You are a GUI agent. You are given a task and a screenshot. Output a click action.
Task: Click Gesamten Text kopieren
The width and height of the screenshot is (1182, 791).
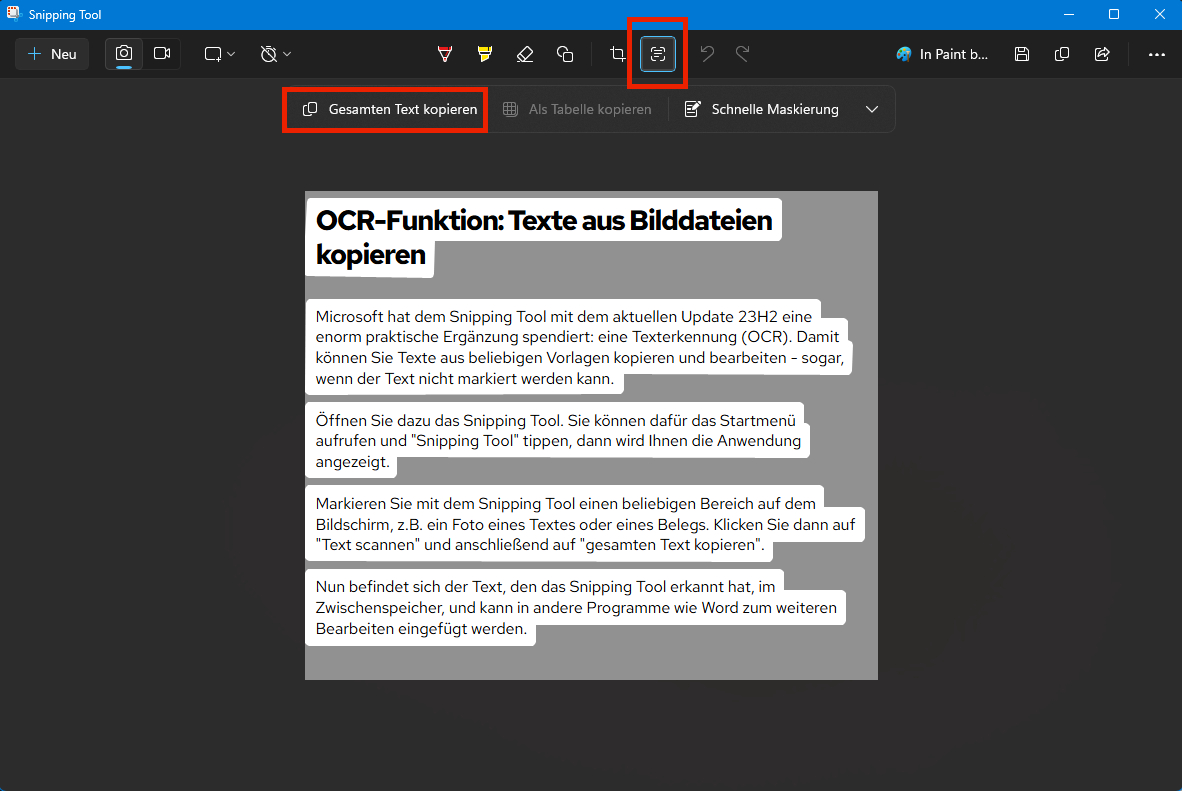click(x=390, y=109)
